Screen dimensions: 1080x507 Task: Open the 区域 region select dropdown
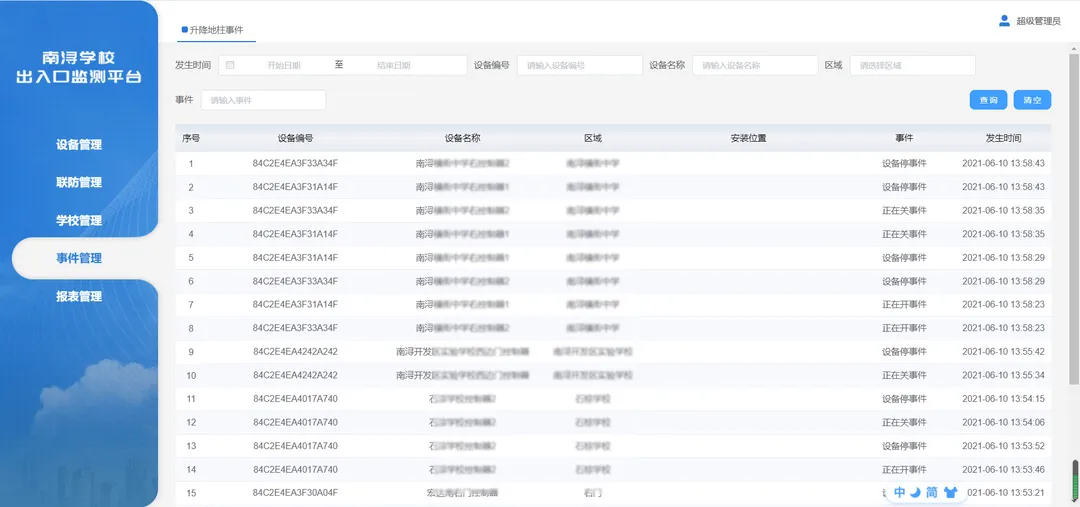point(912,65)
